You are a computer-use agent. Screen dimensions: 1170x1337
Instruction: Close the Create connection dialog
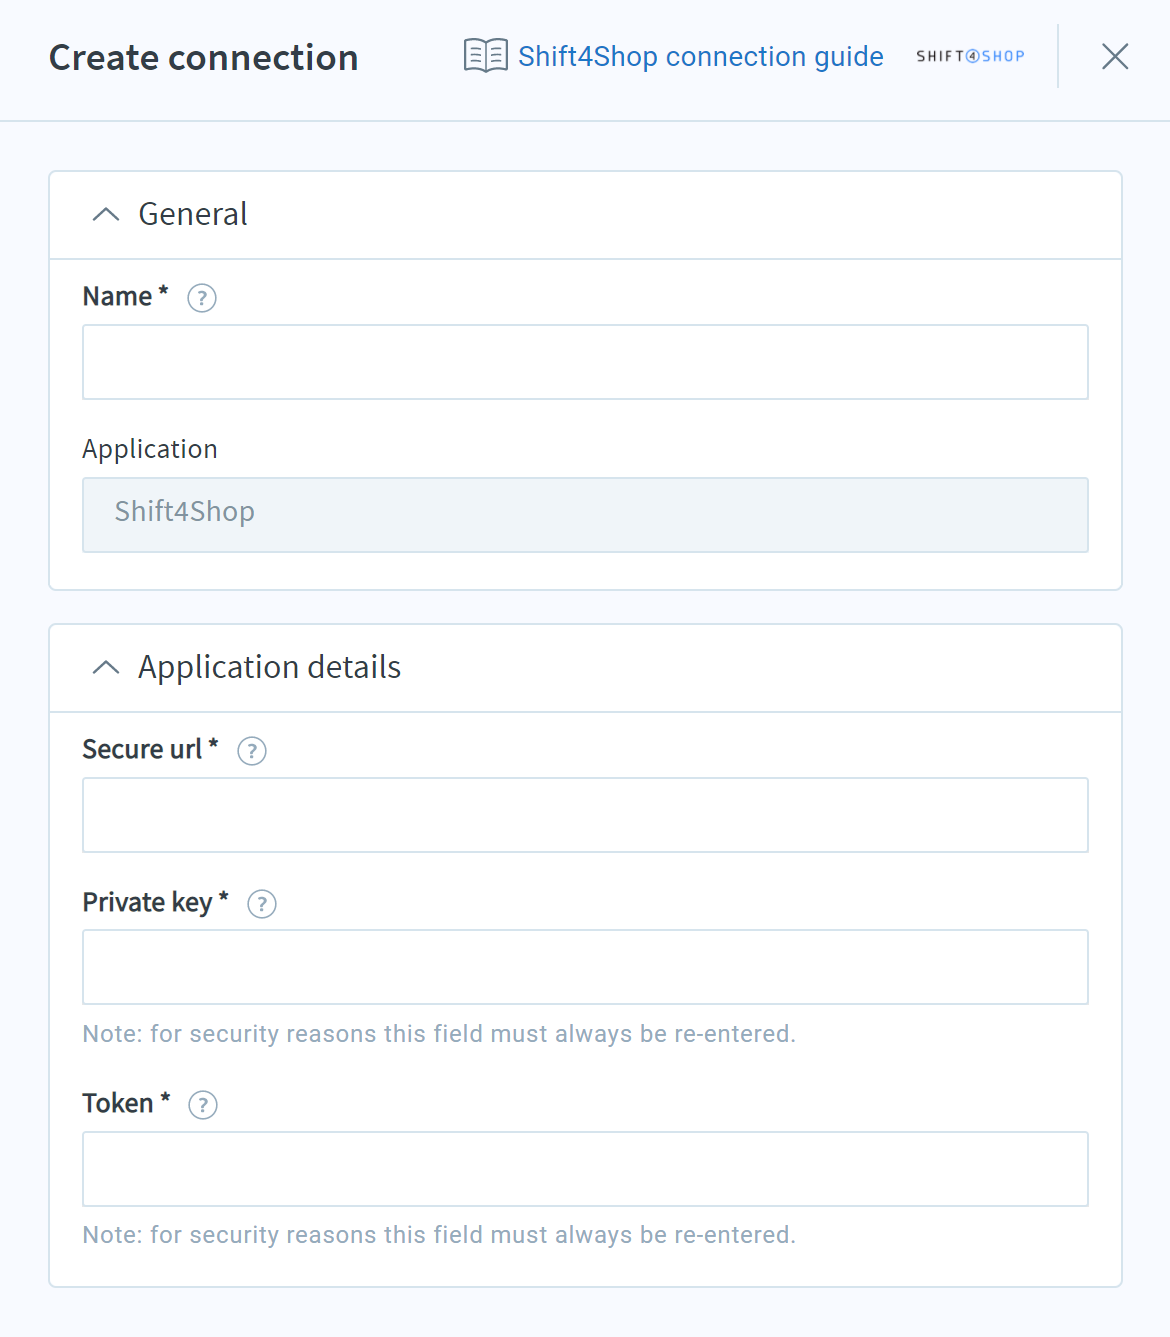1115,56
